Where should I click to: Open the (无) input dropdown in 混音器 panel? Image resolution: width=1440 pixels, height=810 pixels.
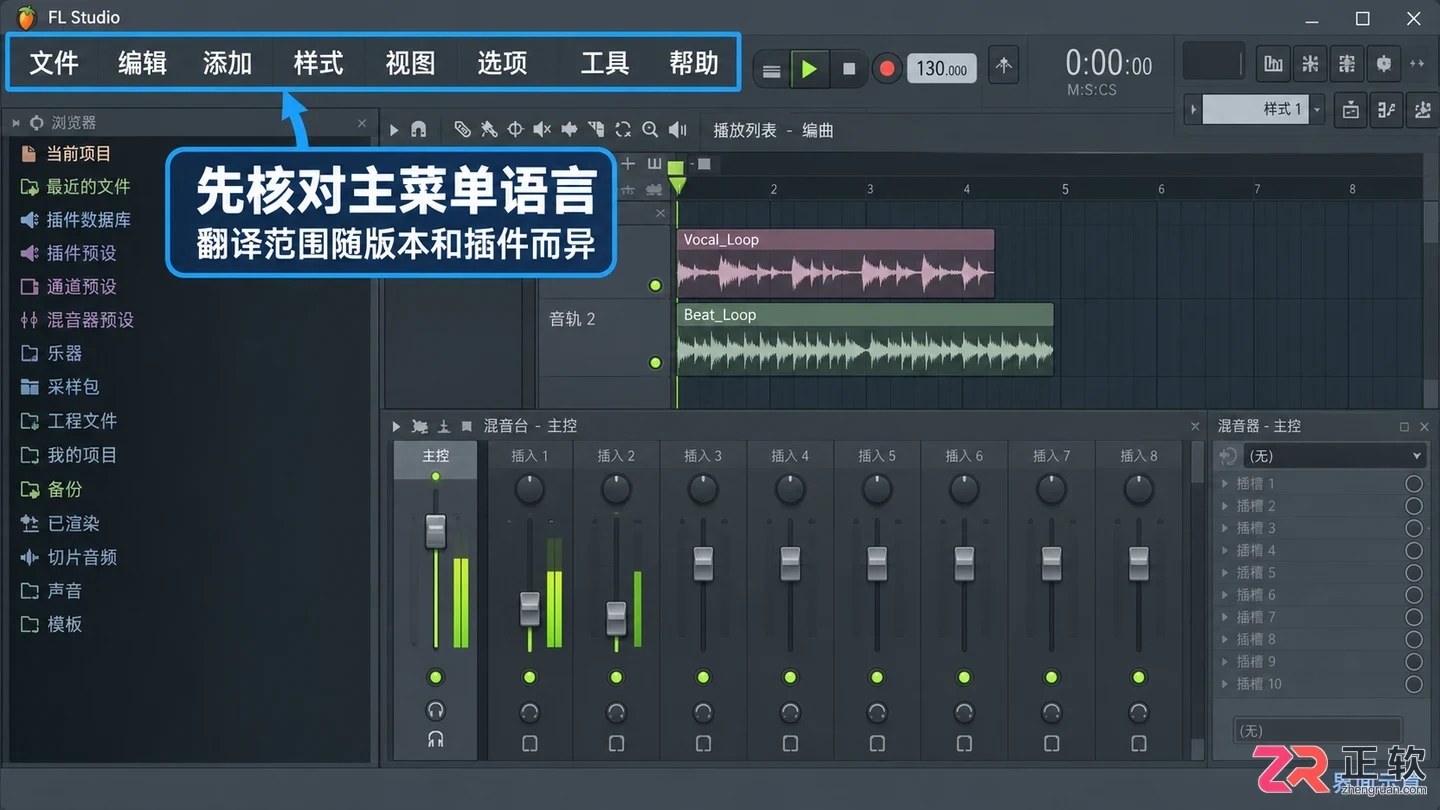pos(1335,456)
